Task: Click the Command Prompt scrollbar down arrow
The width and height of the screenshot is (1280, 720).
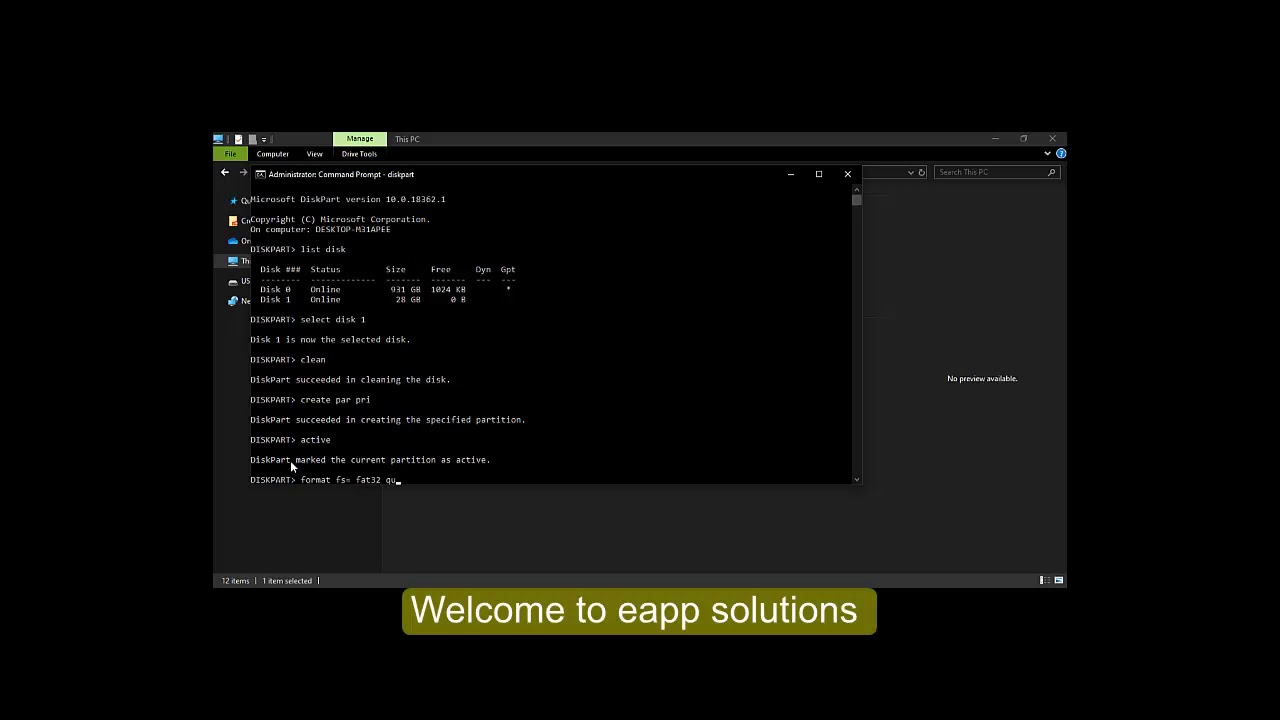Action: point(856,480)
